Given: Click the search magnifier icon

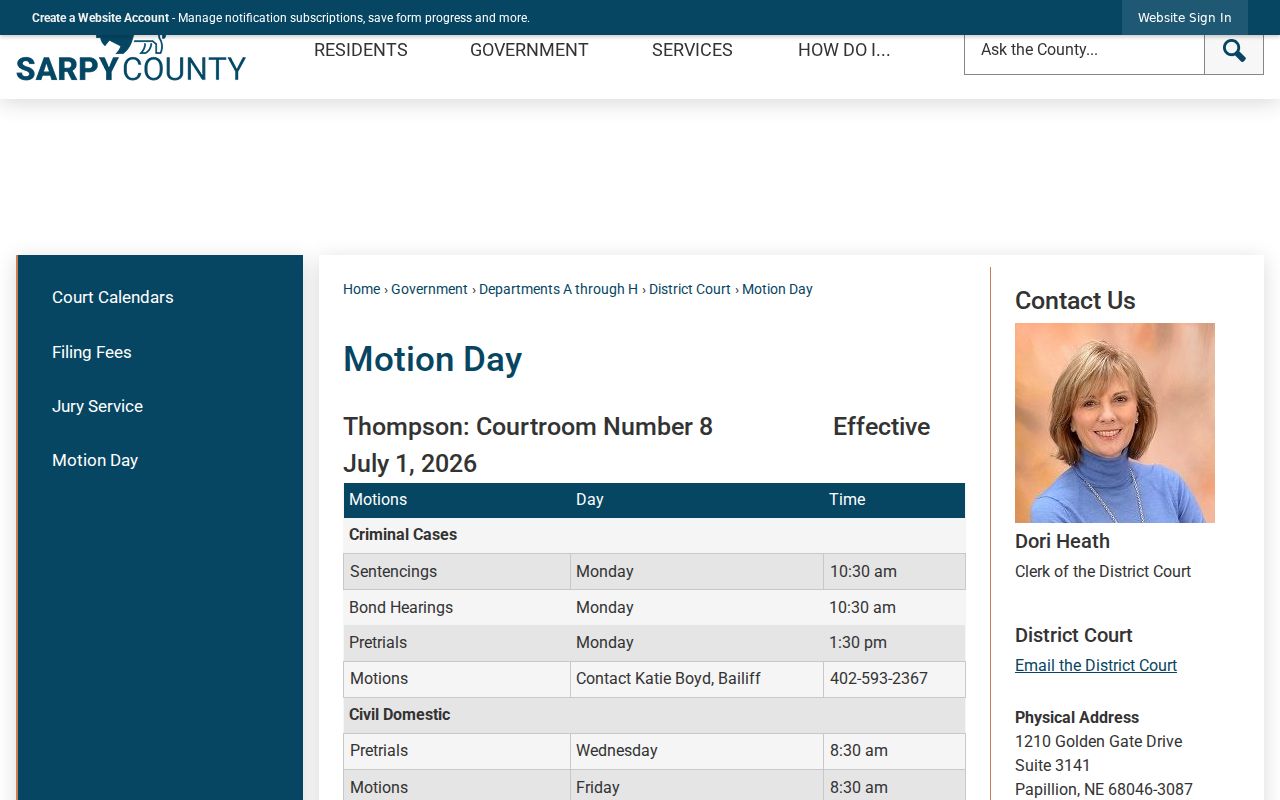Looking at the screenshot, I should tap(1234, 50).
